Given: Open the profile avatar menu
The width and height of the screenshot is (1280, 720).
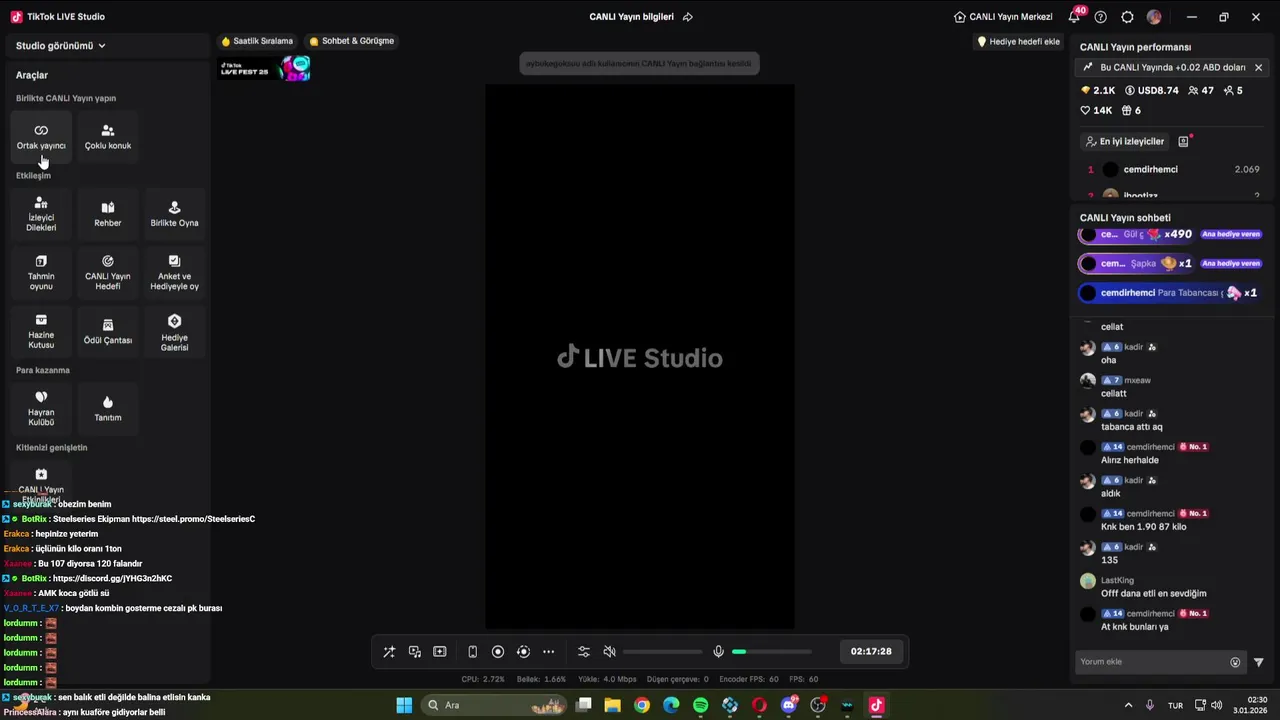Looking at the screenshot, I should coord(1154,17).
